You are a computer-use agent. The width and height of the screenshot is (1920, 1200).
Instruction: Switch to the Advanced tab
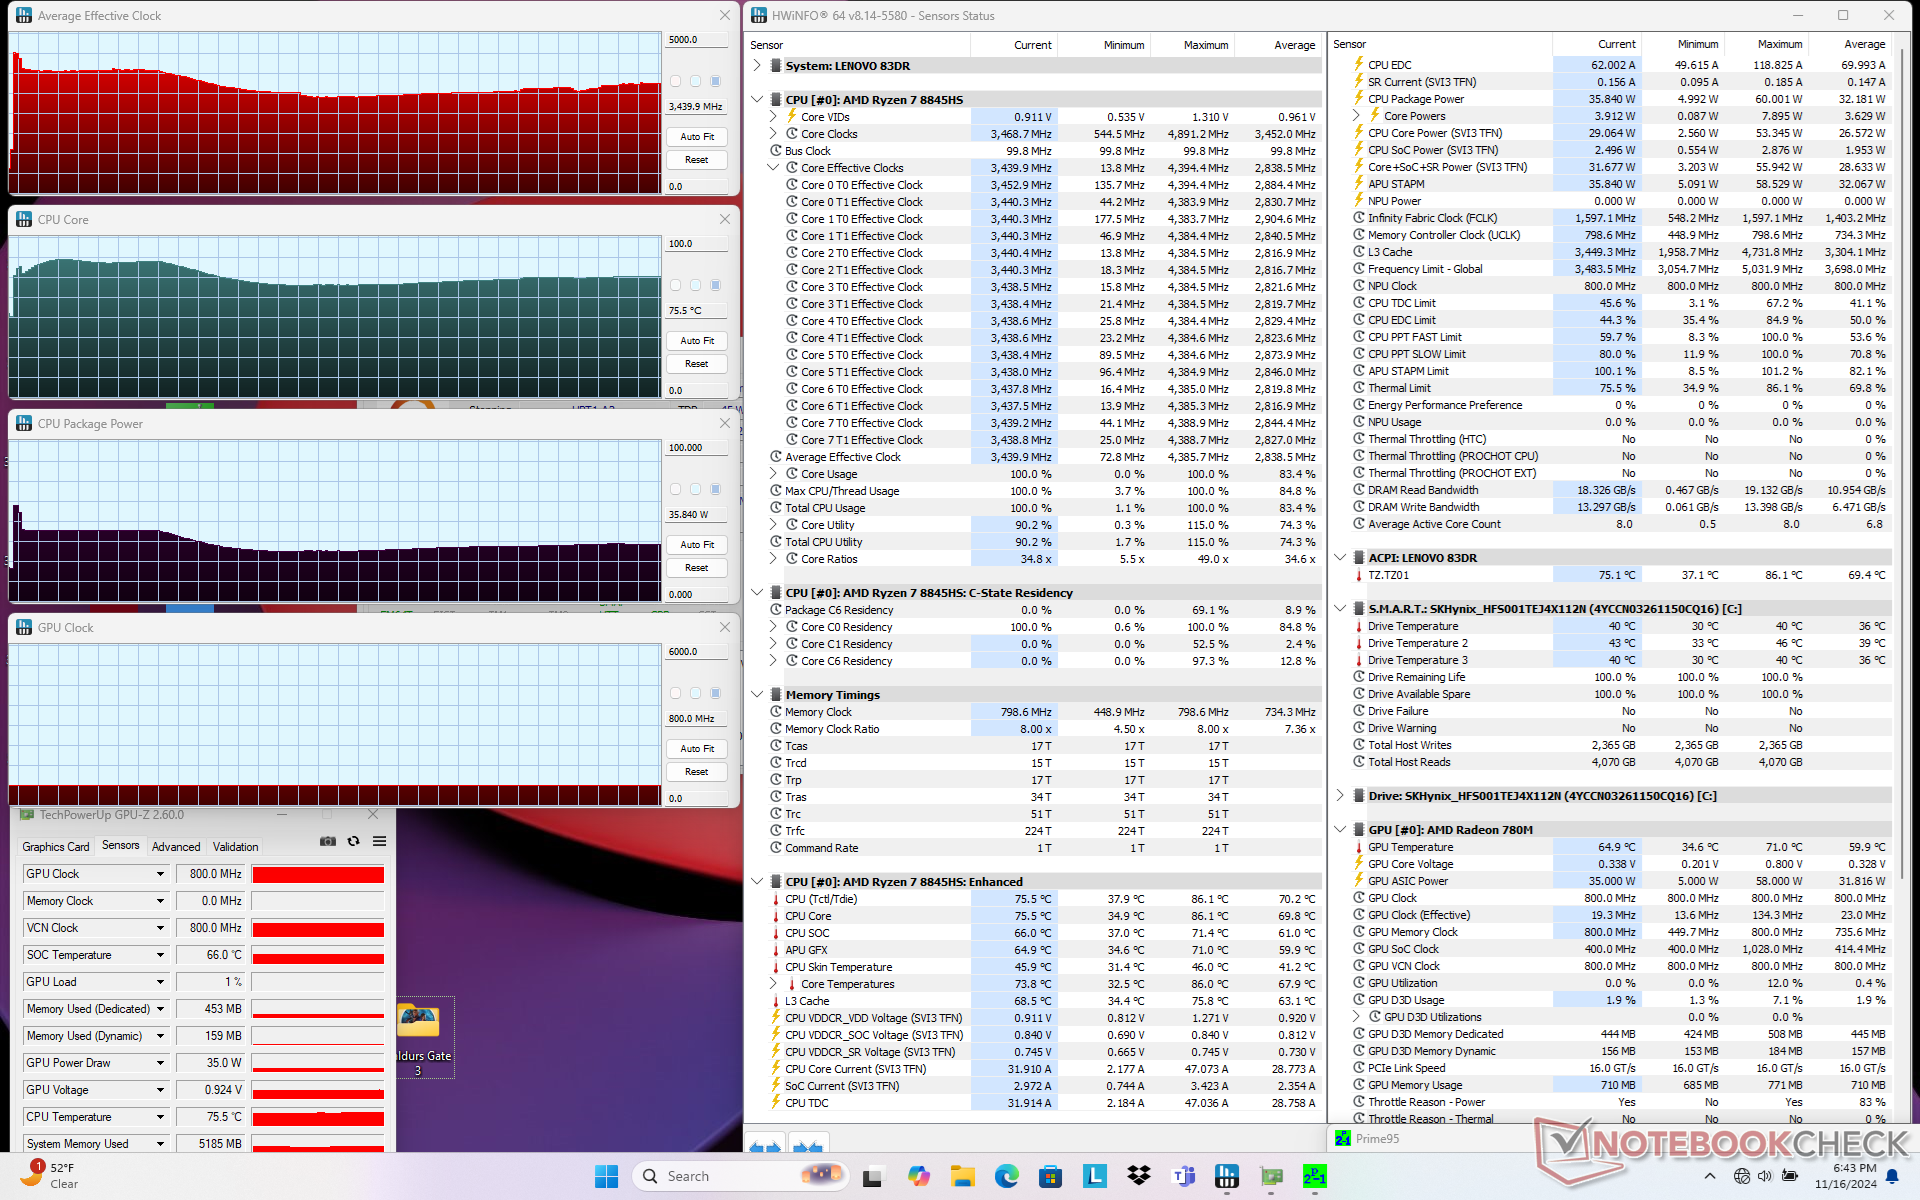pyautogui.click(x=176, y=846)
